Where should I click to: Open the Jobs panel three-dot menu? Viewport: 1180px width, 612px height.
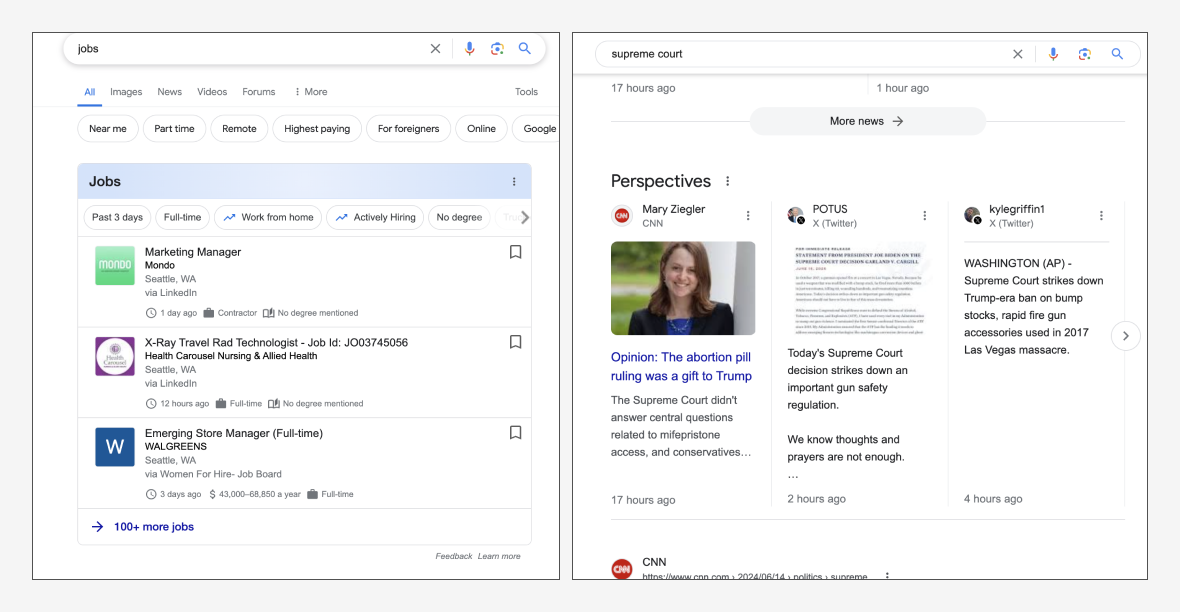[514, 181]
